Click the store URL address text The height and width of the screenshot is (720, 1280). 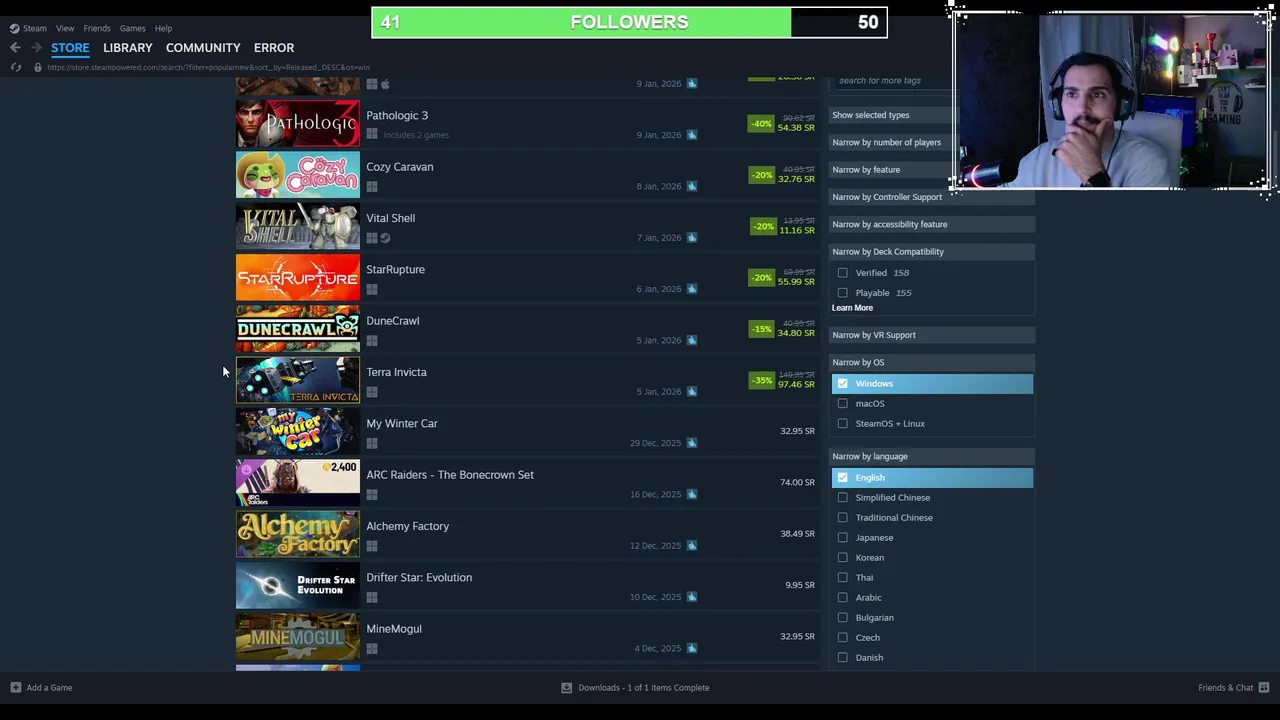tap(208, 67)
